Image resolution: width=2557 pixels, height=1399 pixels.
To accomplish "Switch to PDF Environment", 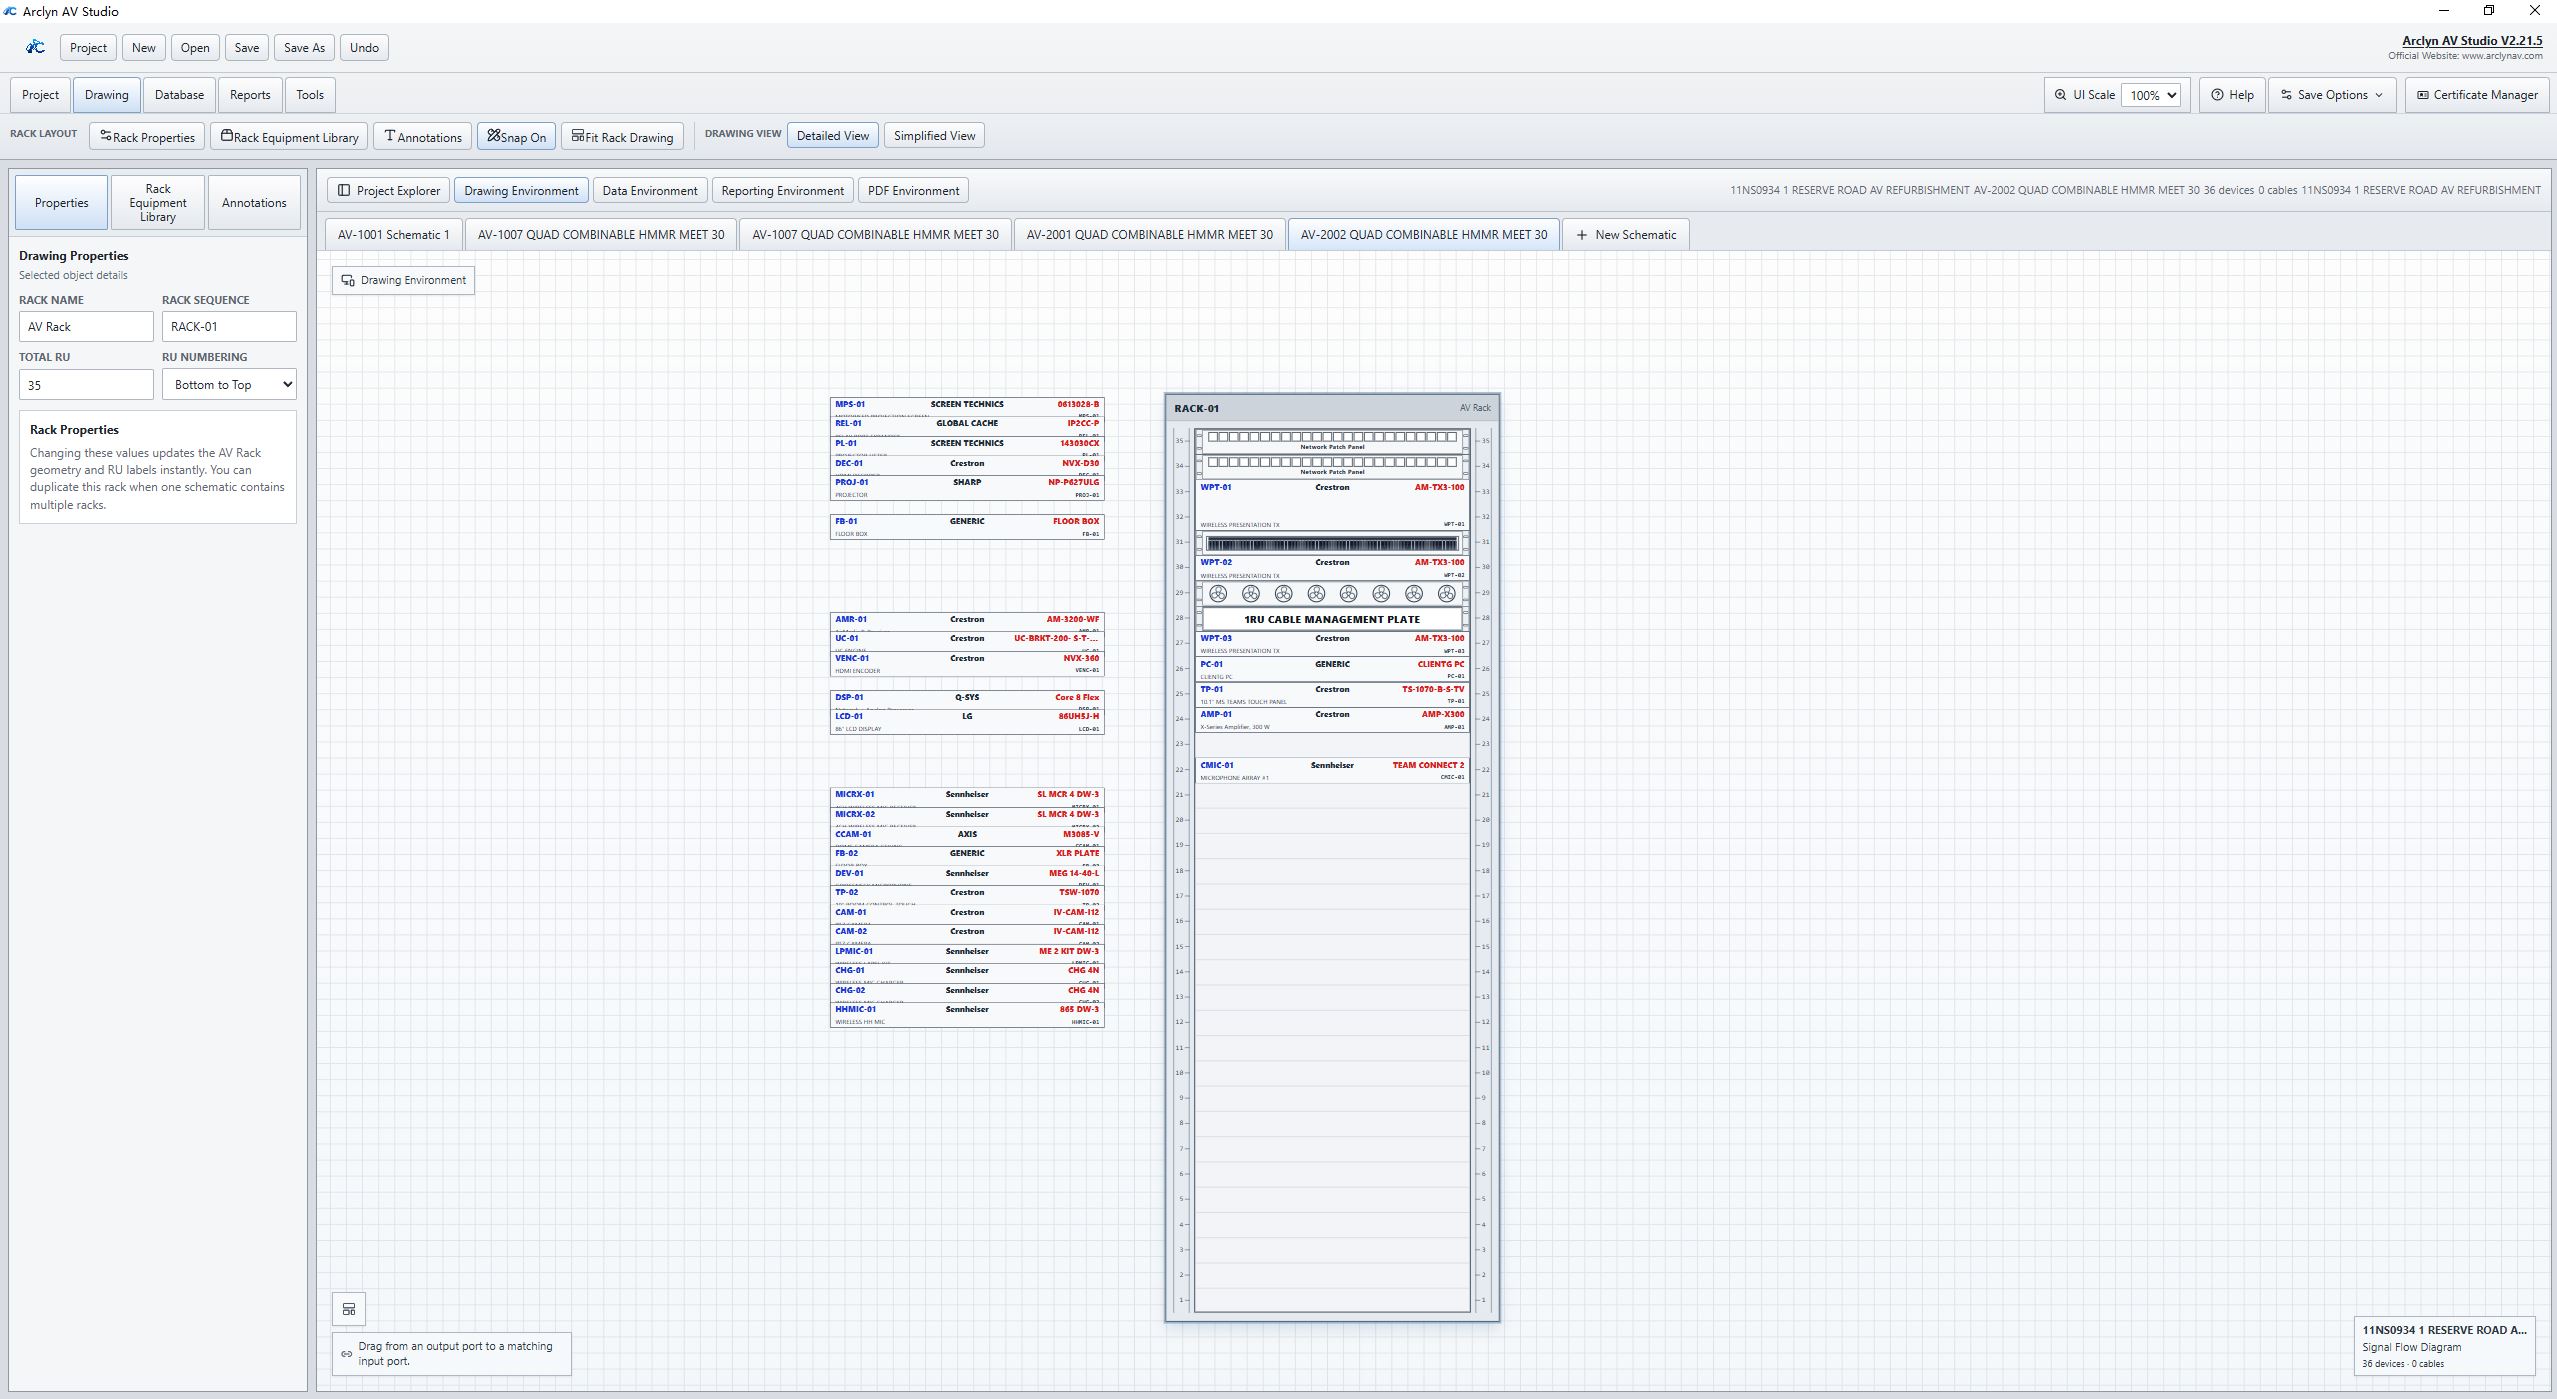I will coord(913,191).
